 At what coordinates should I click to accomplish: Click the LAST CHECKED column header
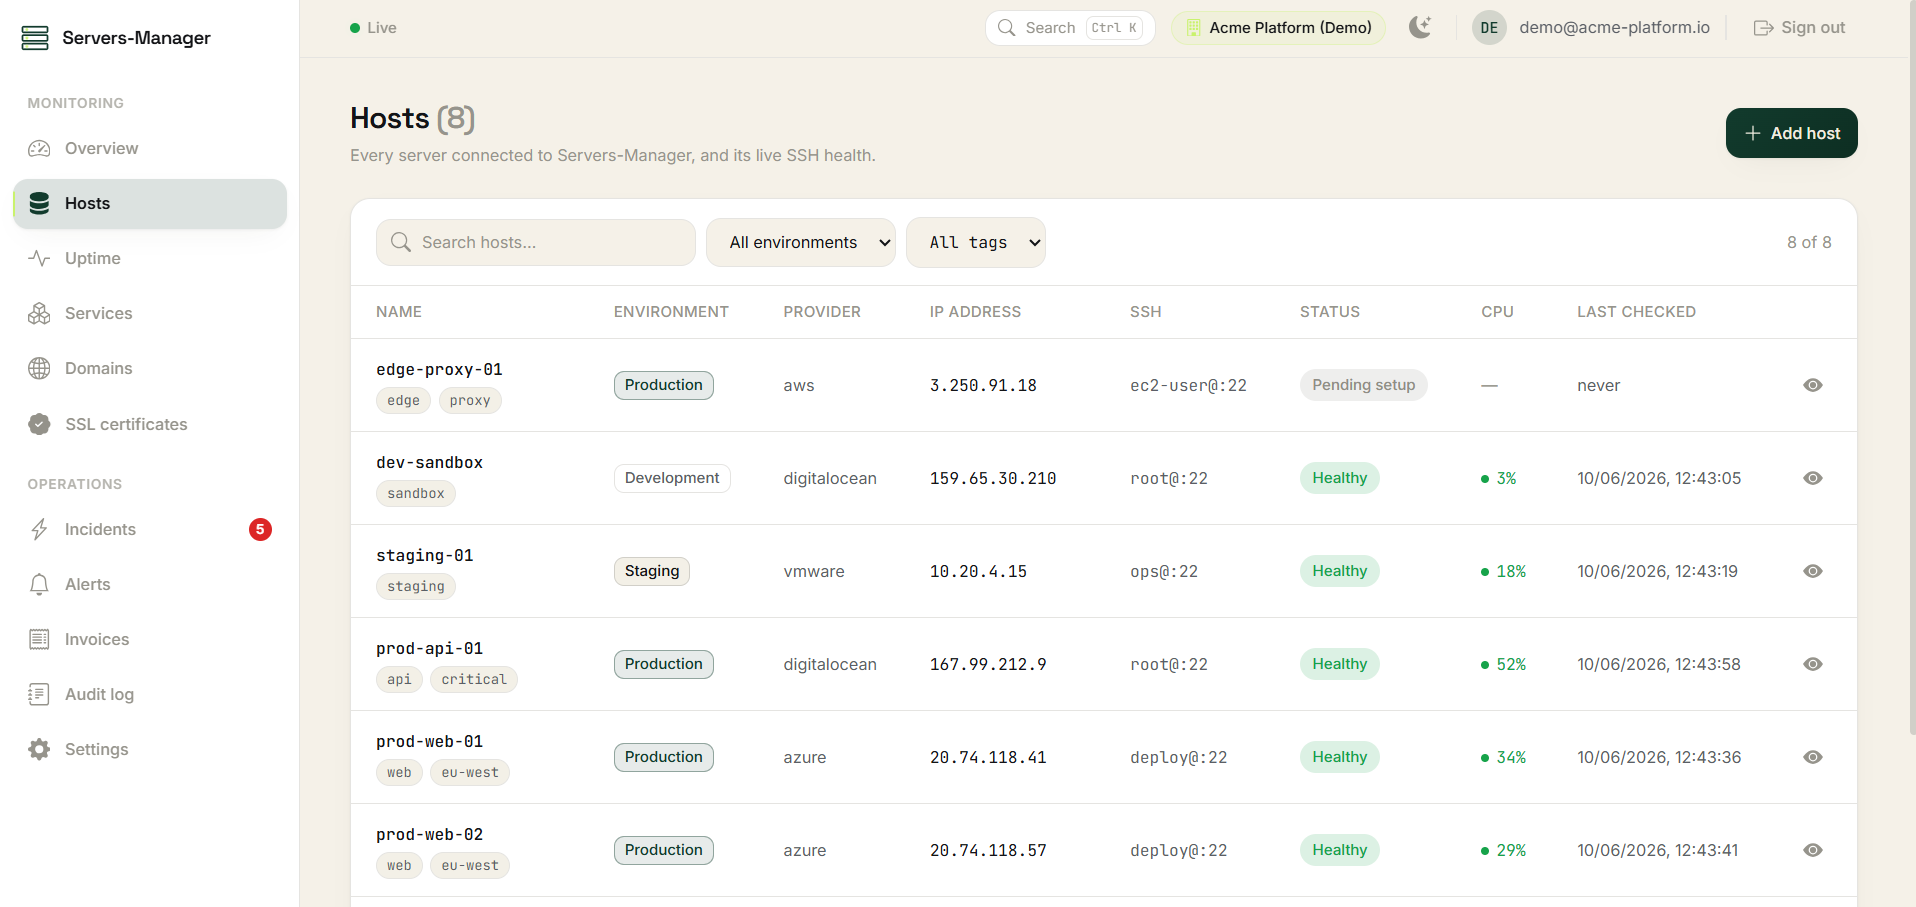point(1636,312)
